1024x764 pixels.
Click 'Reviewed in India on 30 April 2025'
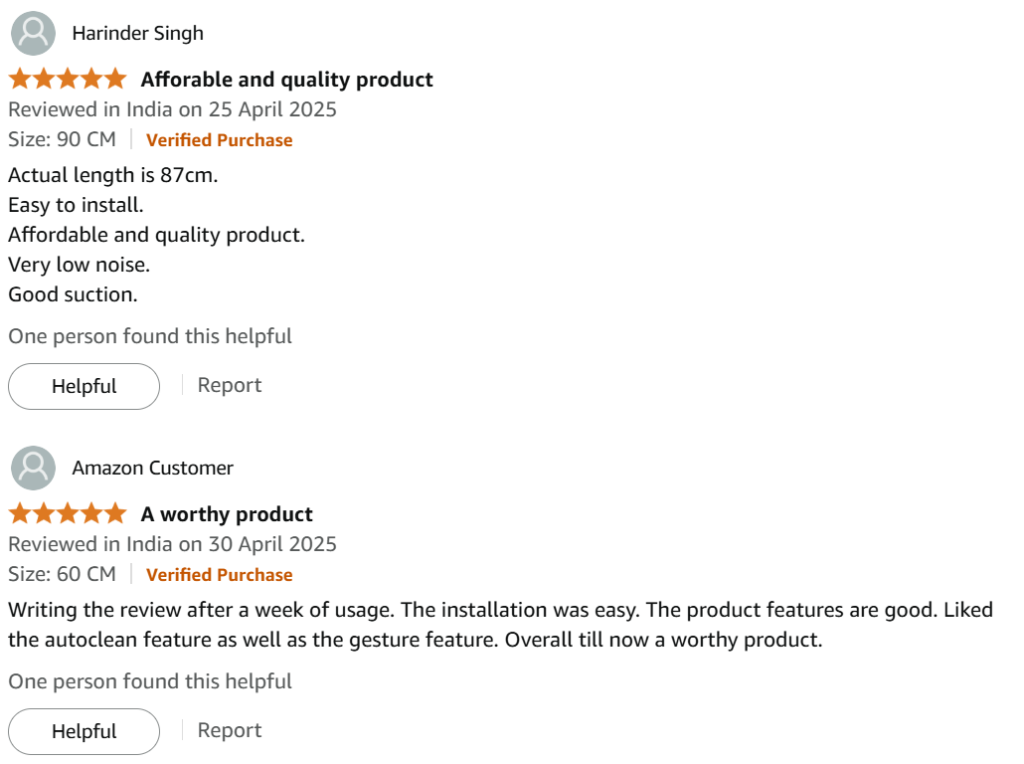pyautogui.click(x=172, y=545)
